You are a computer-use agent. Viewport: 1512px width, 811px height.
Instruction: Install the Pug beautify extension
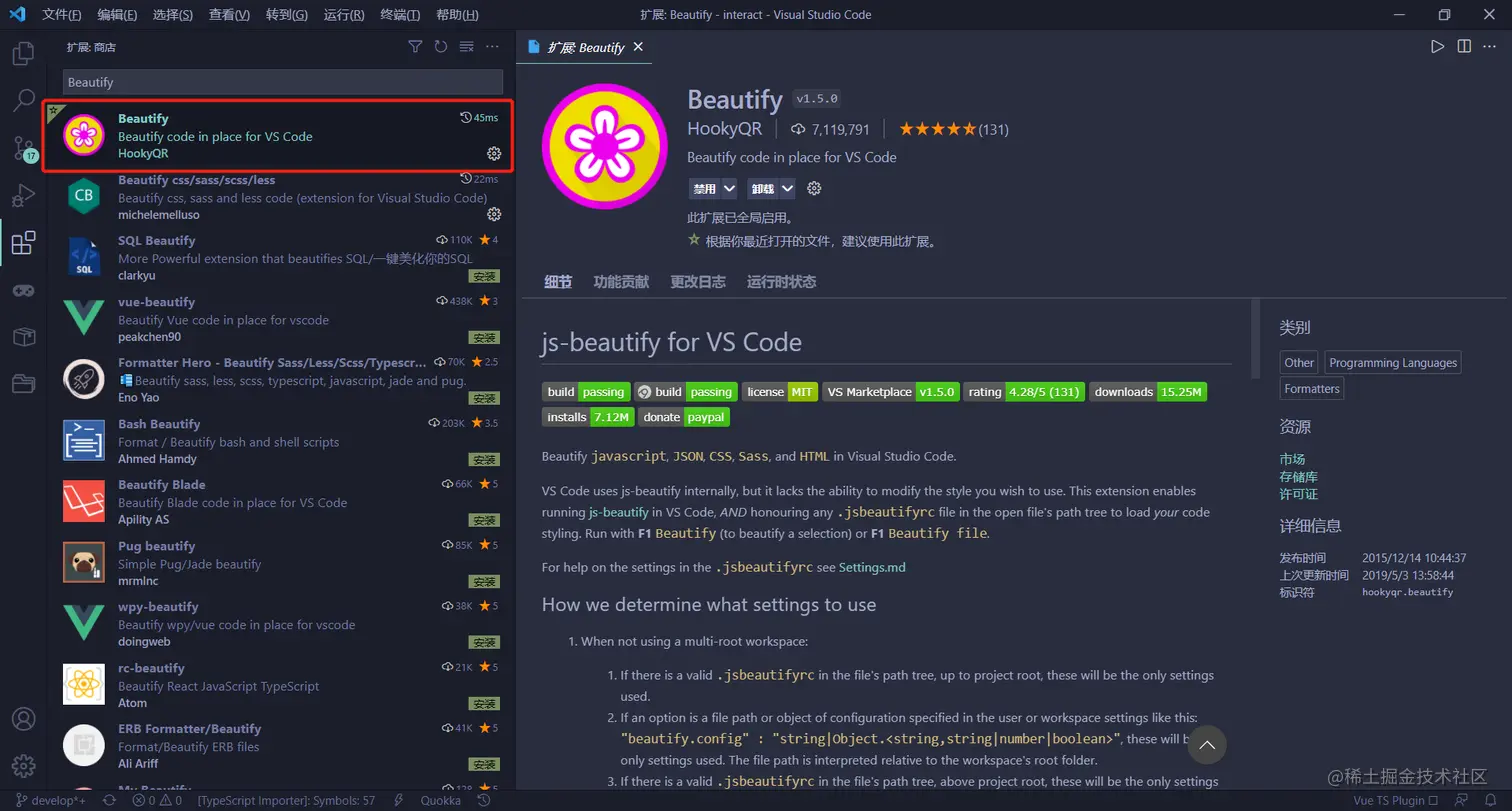485,581
